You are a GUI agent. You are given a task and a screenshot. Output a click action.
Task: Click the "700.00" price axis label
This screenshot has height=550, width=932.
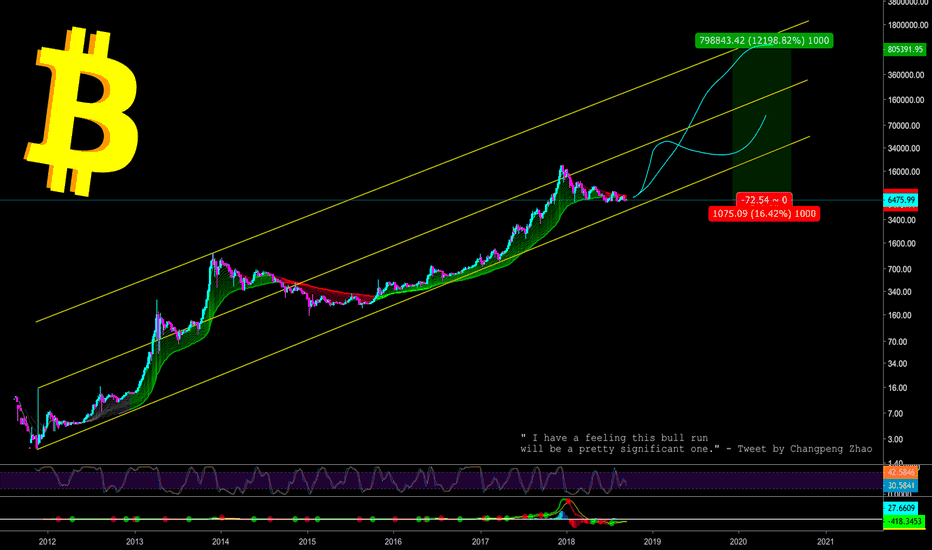pos(900,269)
